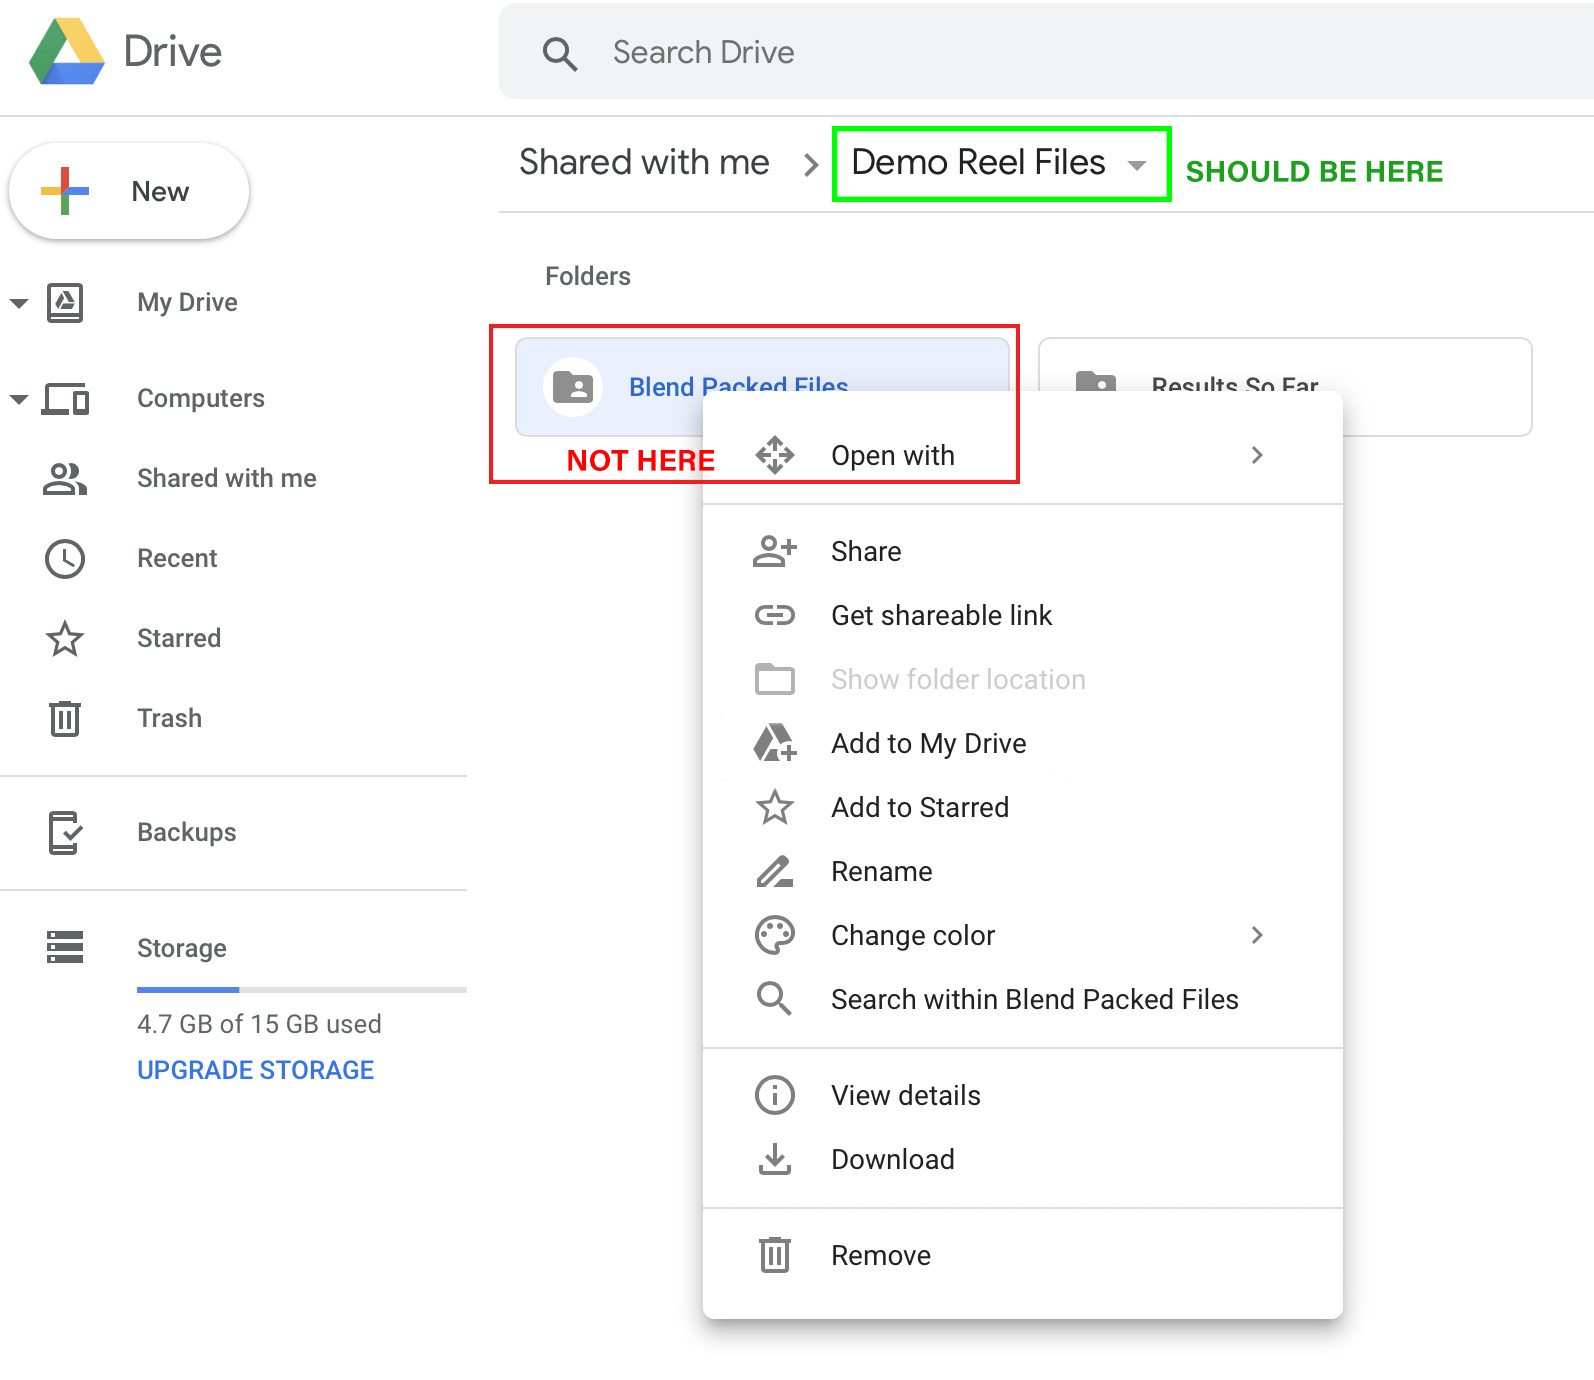The image size is (1594, 1380).
Task: Click the search magnifier icon
Action: (560, 53)
